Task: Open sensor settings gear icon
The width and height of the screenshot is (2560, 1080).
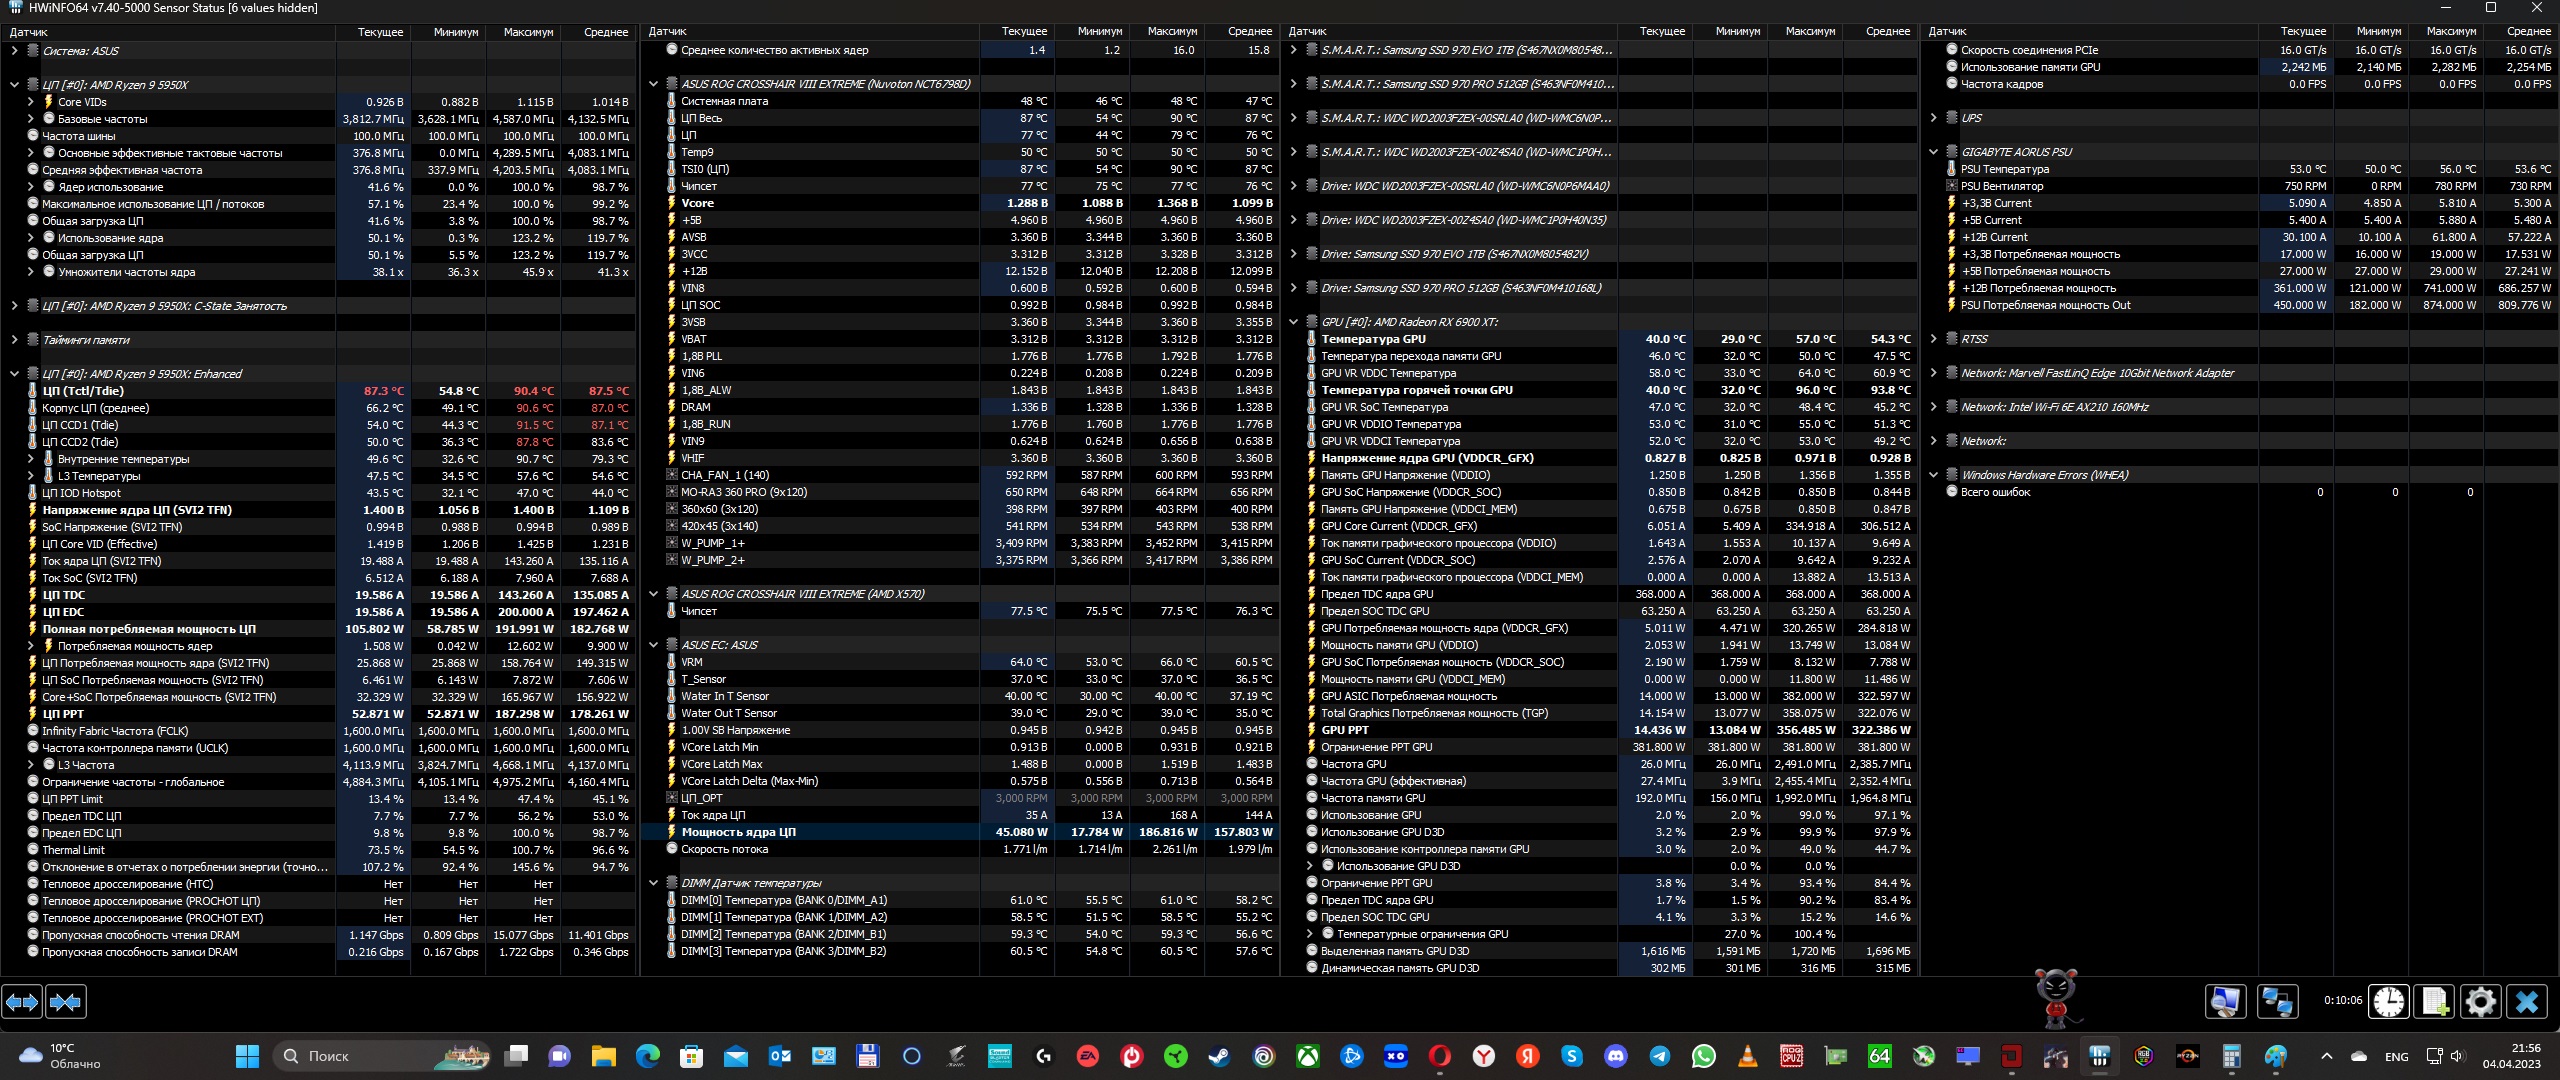Action: (2480, 1001)
